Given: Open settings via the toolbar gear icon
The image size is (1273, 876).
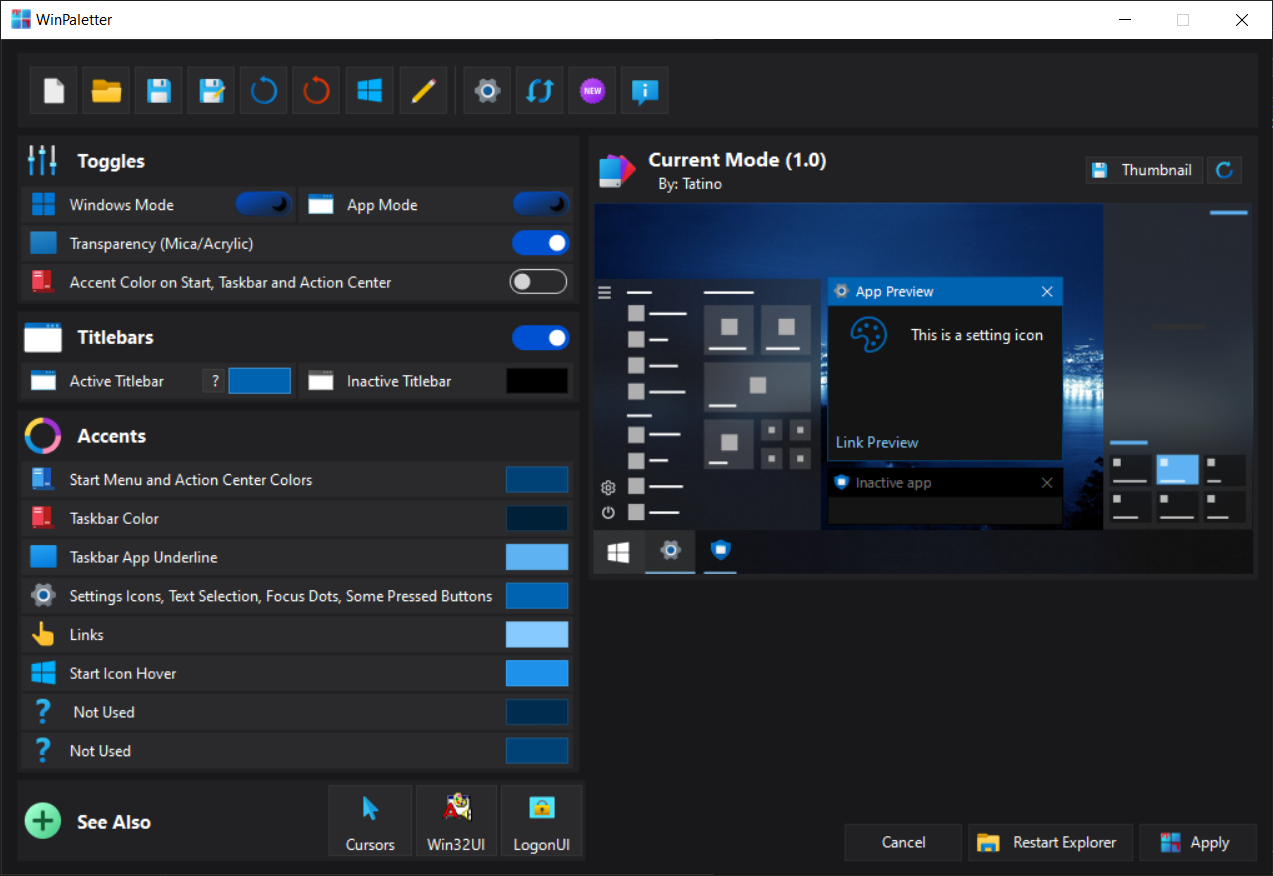Looking at the screenshot, I should coord(487,91).
